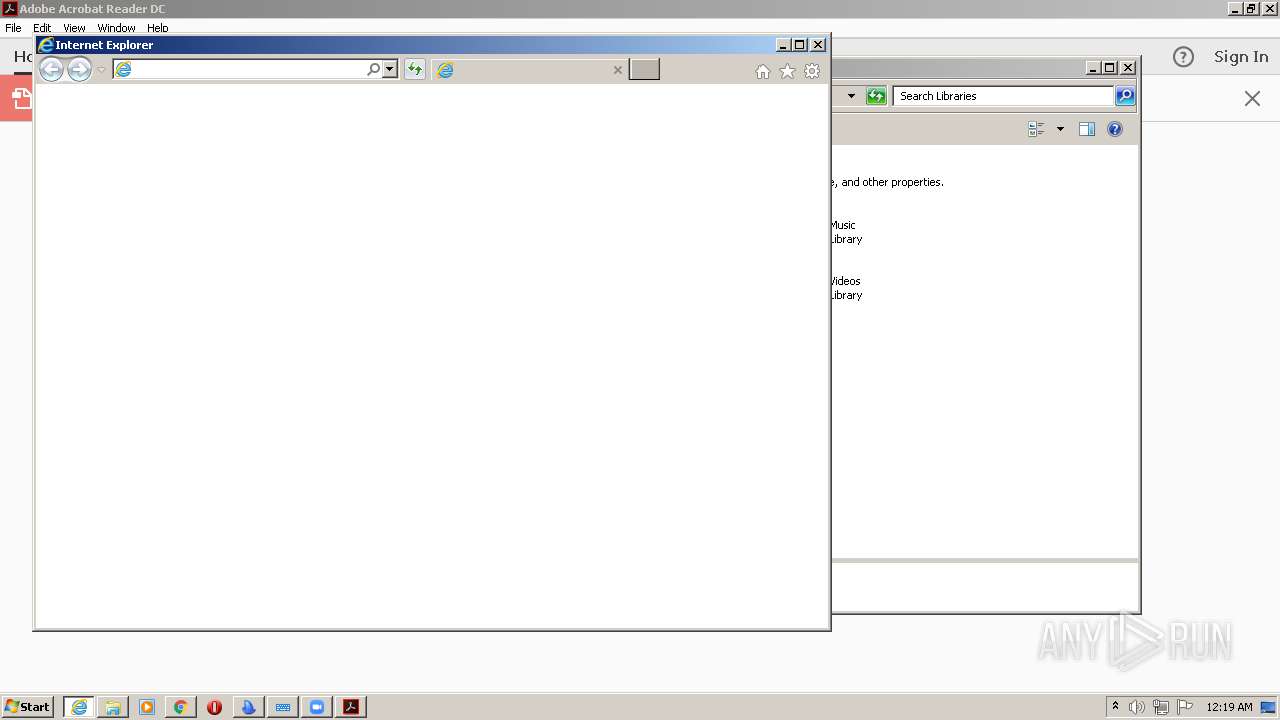
Task: Click the Search Libraries box in Explorer
Action: (x=1003, y=96)
